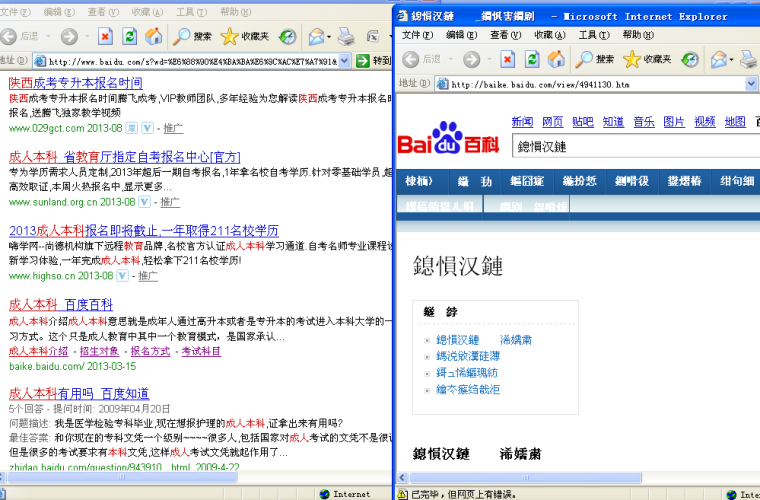Click 图片 link on Baike header
Viewport: 760px width, 500px height.
[x=674, y=122]
